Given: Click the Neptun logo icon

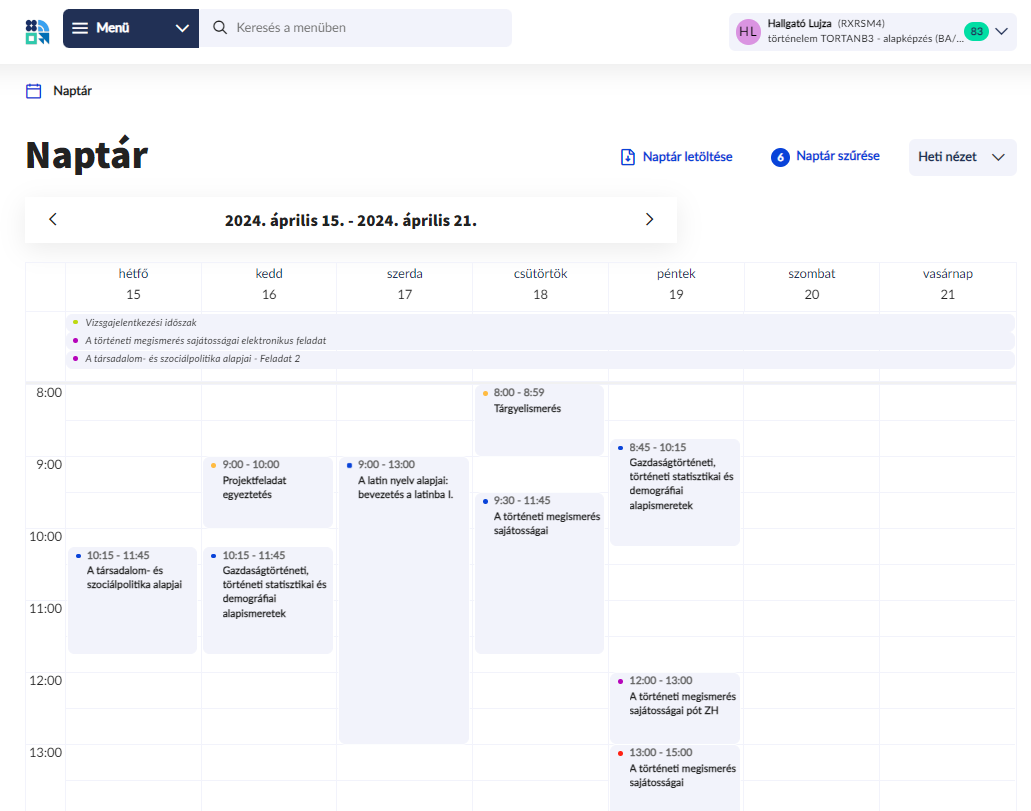Looking at the screenshot, I should pos(37,29).
